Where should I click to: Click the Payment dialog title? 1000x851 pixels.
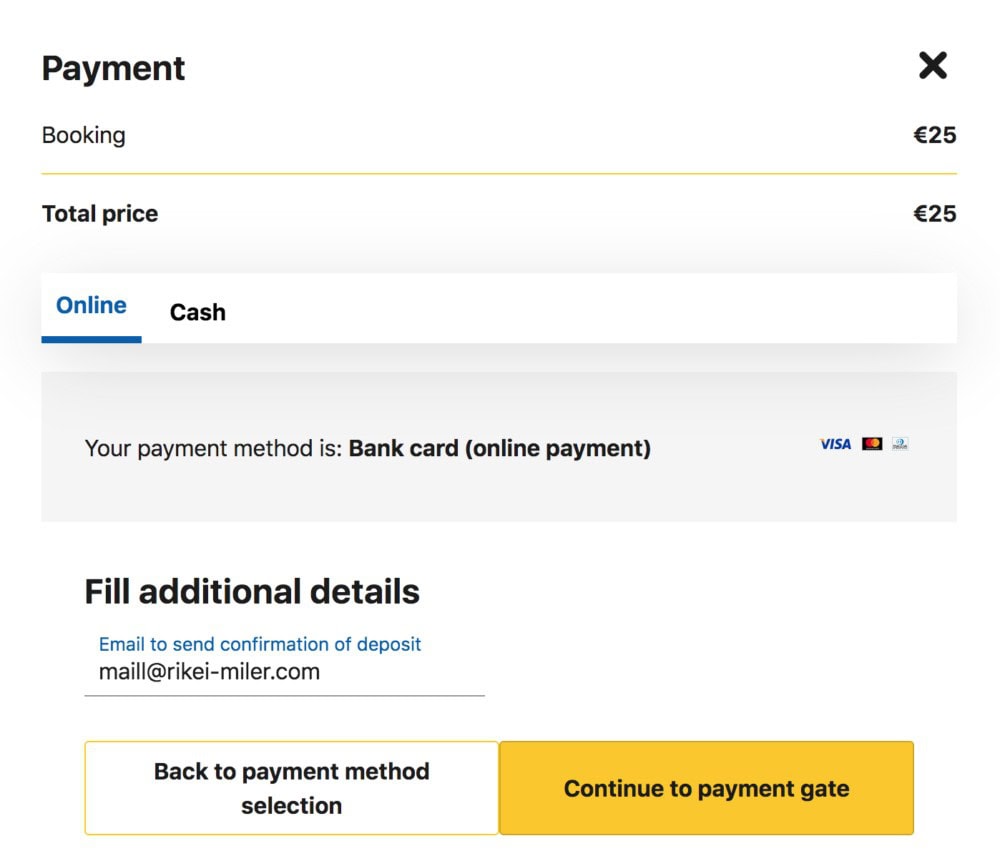coord(114,68)
